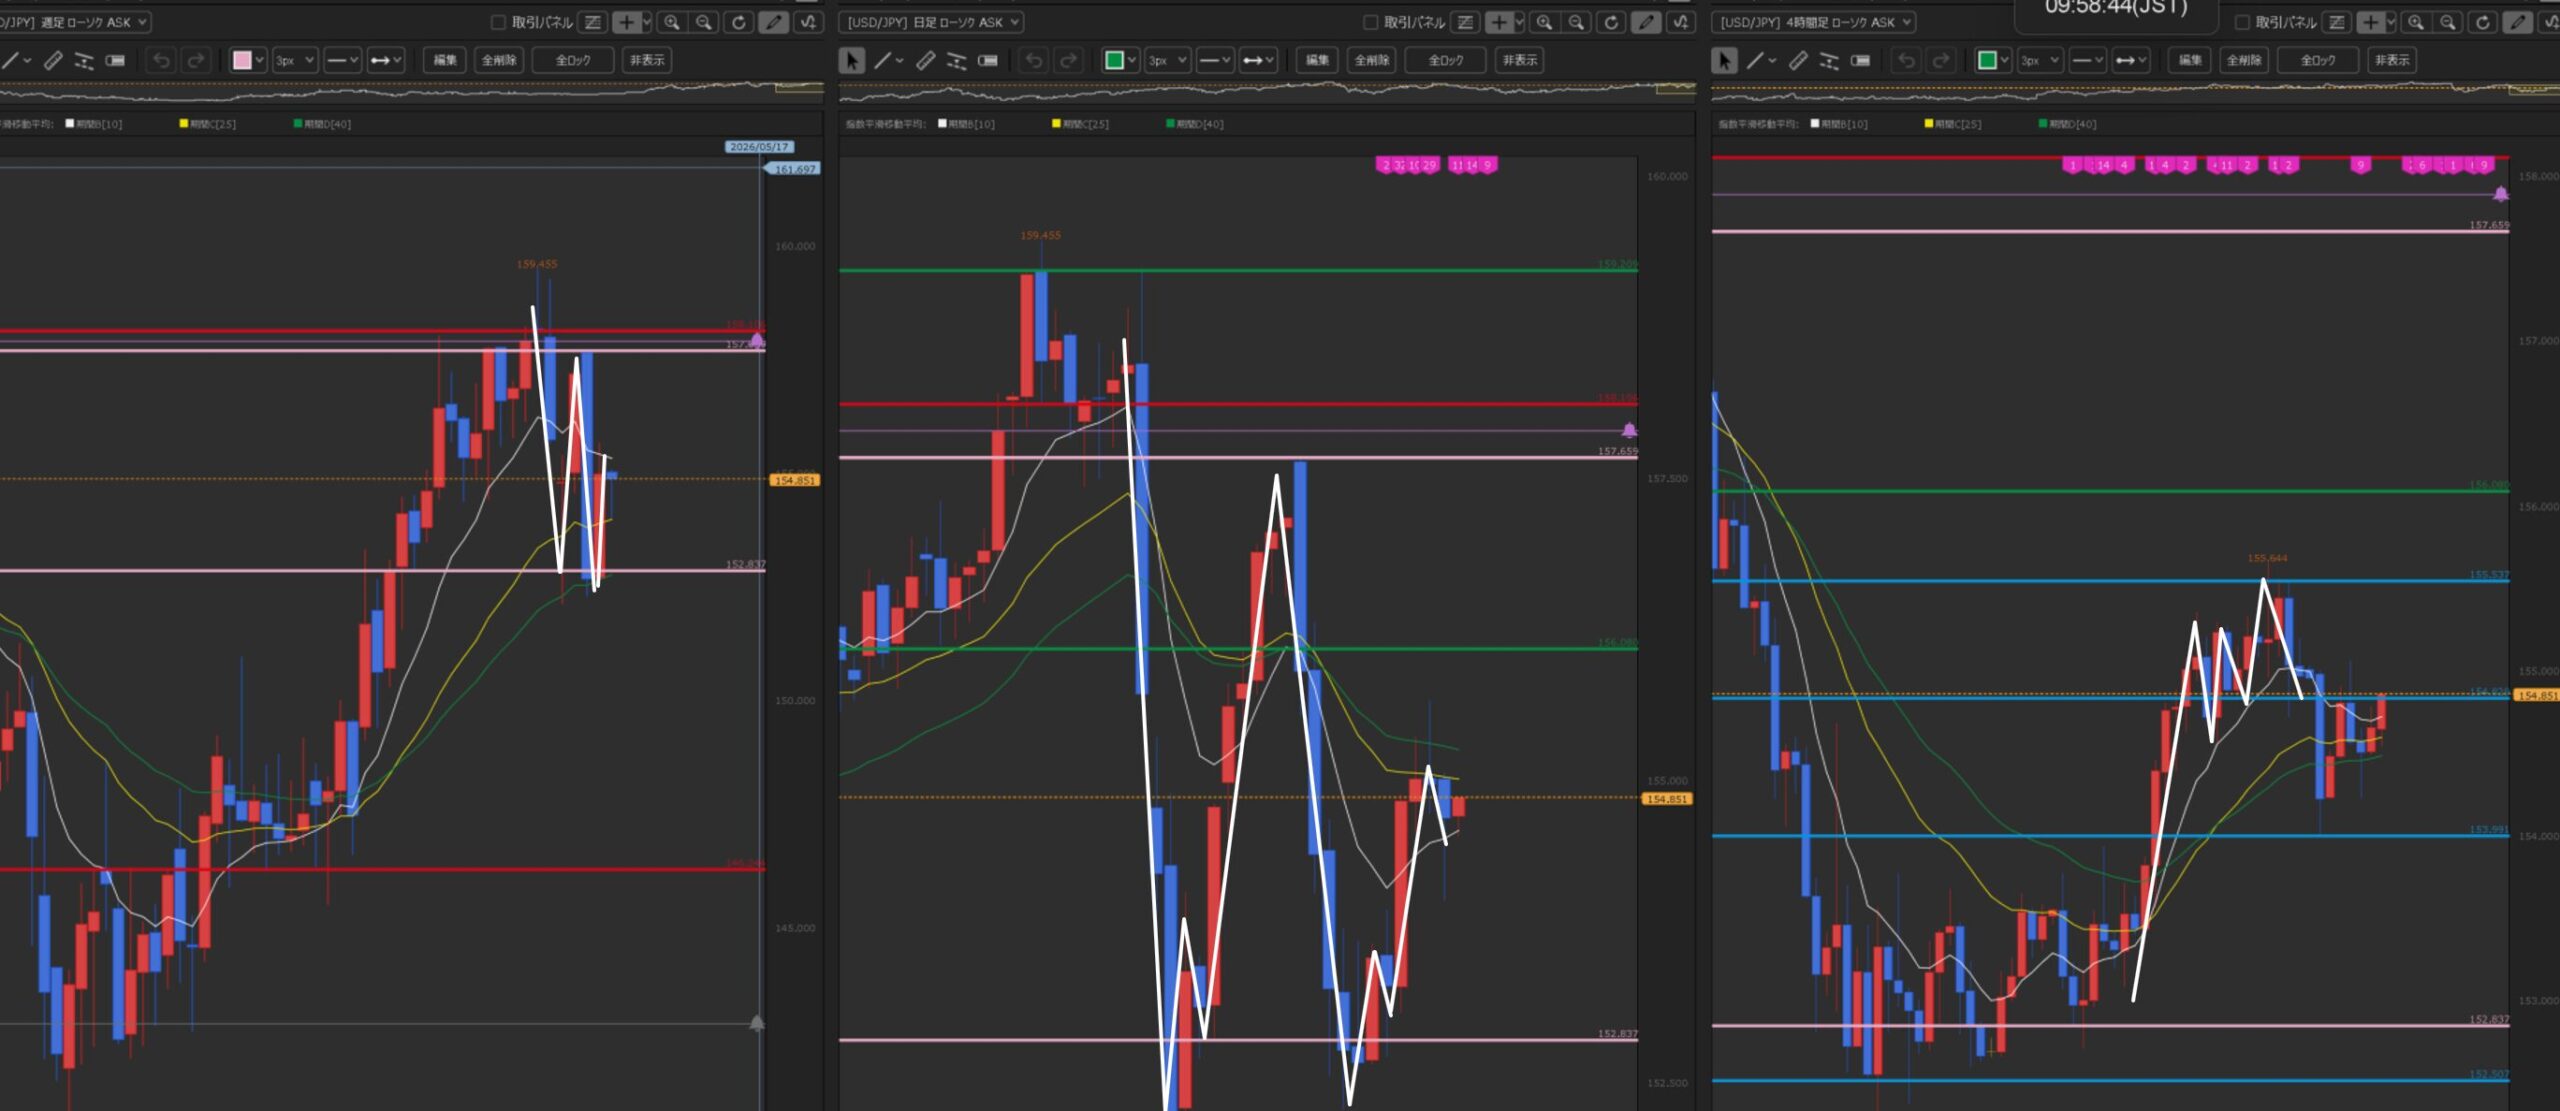Tick 取引パネル checkbox on 4-hour chart

click(2241, 22)
